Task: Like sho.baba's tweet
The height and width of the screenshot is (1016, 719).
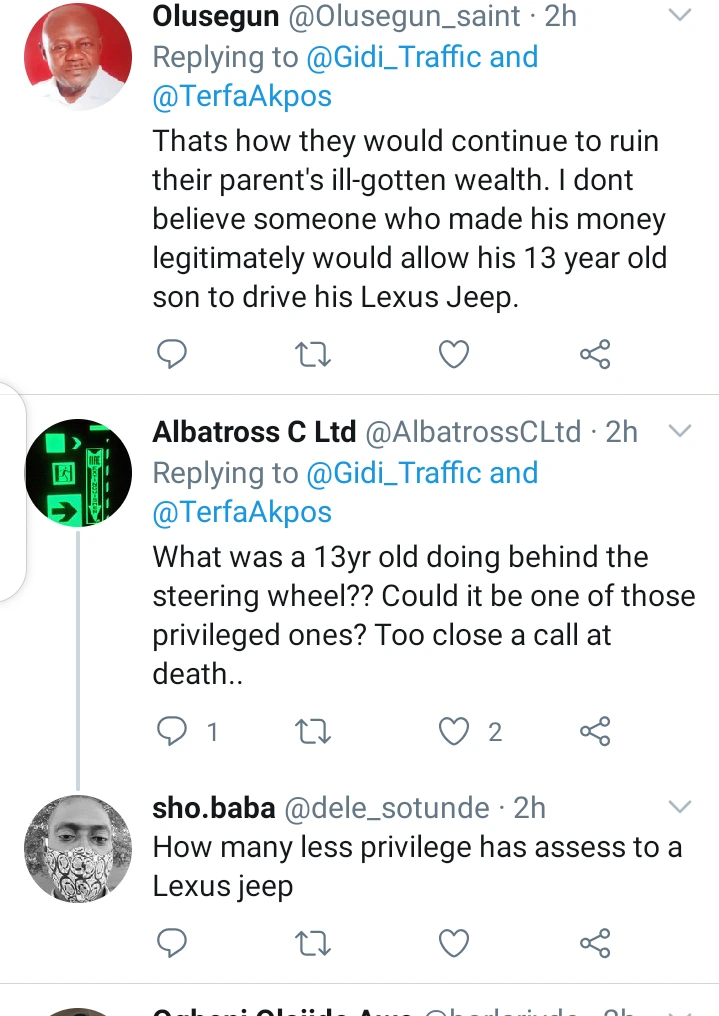Action: (x=455, y=942)
